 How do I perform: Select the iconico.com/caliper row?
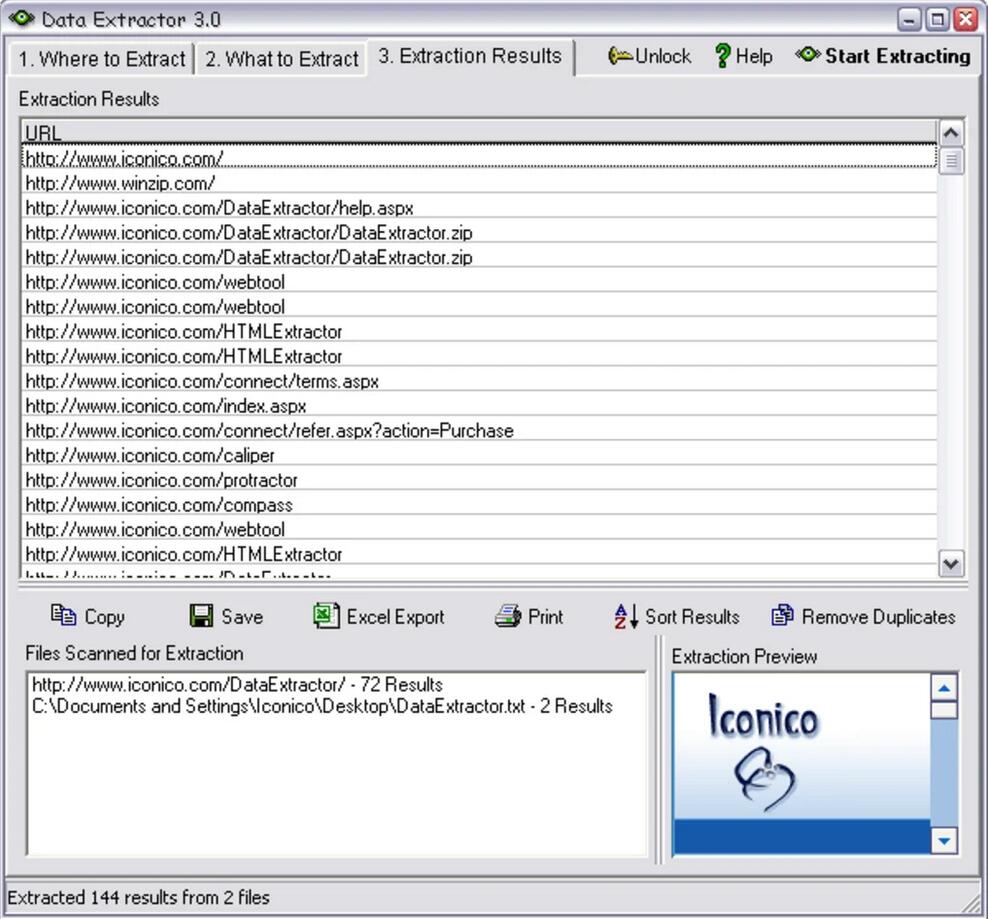tap(479, 455)
